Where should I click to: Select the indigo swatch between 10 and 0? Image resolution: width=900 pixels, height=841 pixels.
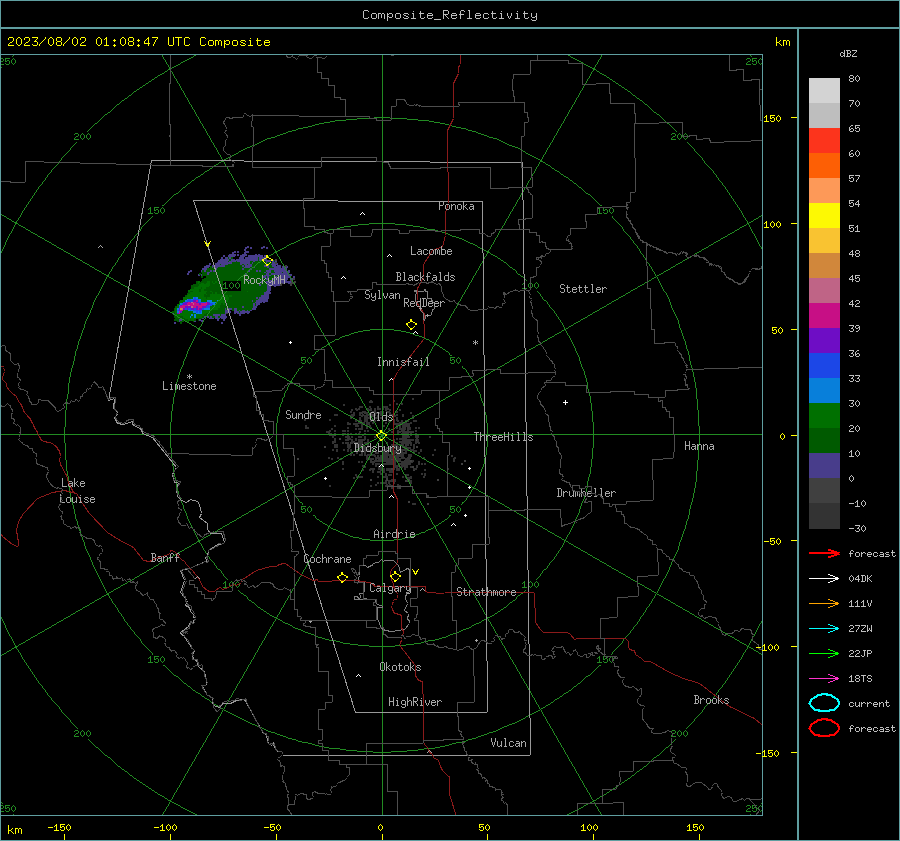tap(824, 466)
